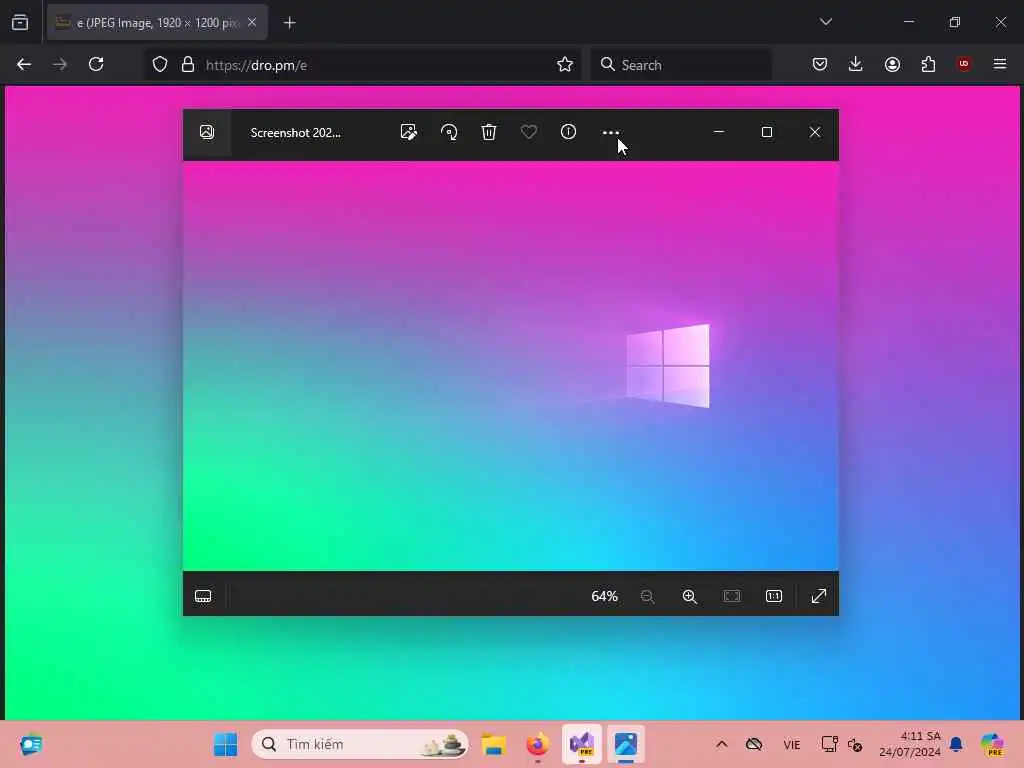Open the display and network tray icon
The image size is (1024, 768).
[829, 744]
